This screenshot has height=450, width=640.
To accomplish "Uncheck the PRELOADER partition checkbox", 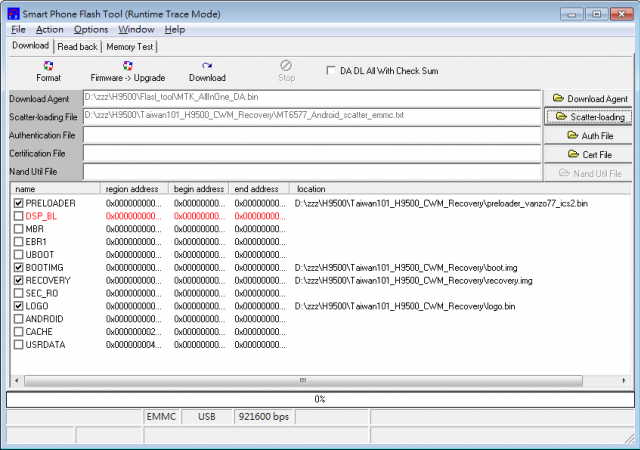I will (x=18, y=203).
